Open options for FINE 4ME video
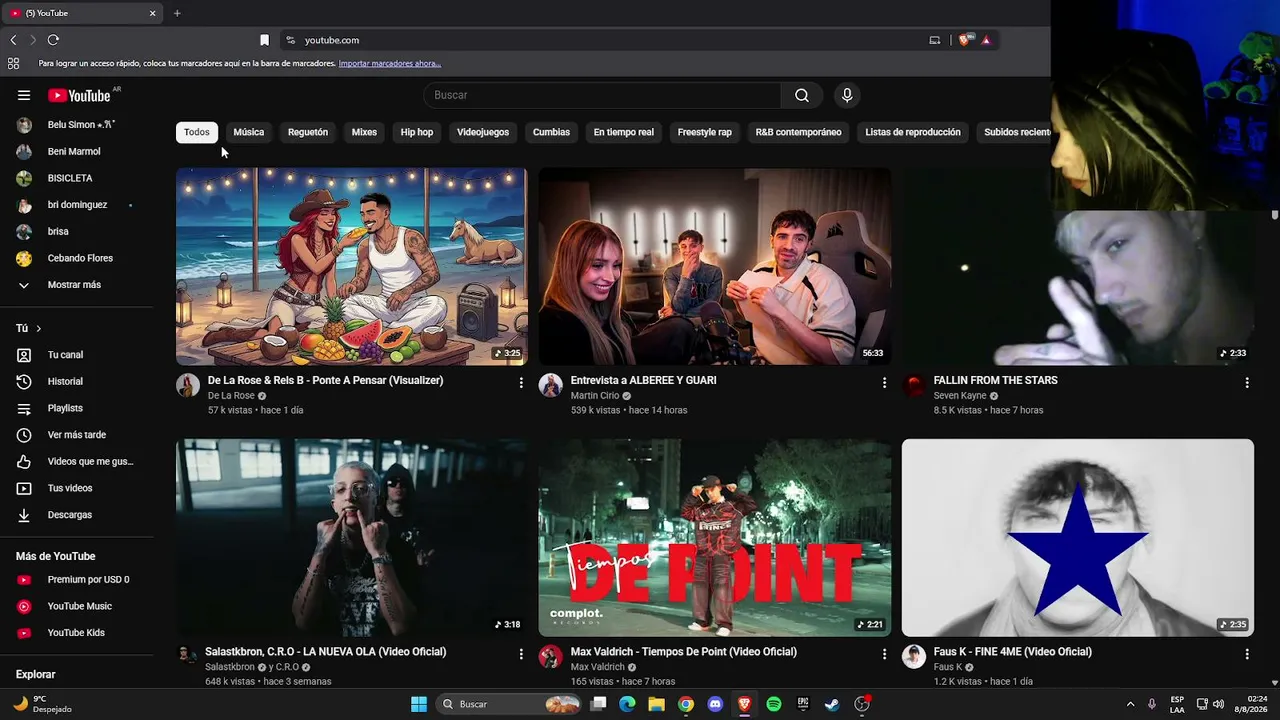The image size is (1280, 720). [1247, 654]
